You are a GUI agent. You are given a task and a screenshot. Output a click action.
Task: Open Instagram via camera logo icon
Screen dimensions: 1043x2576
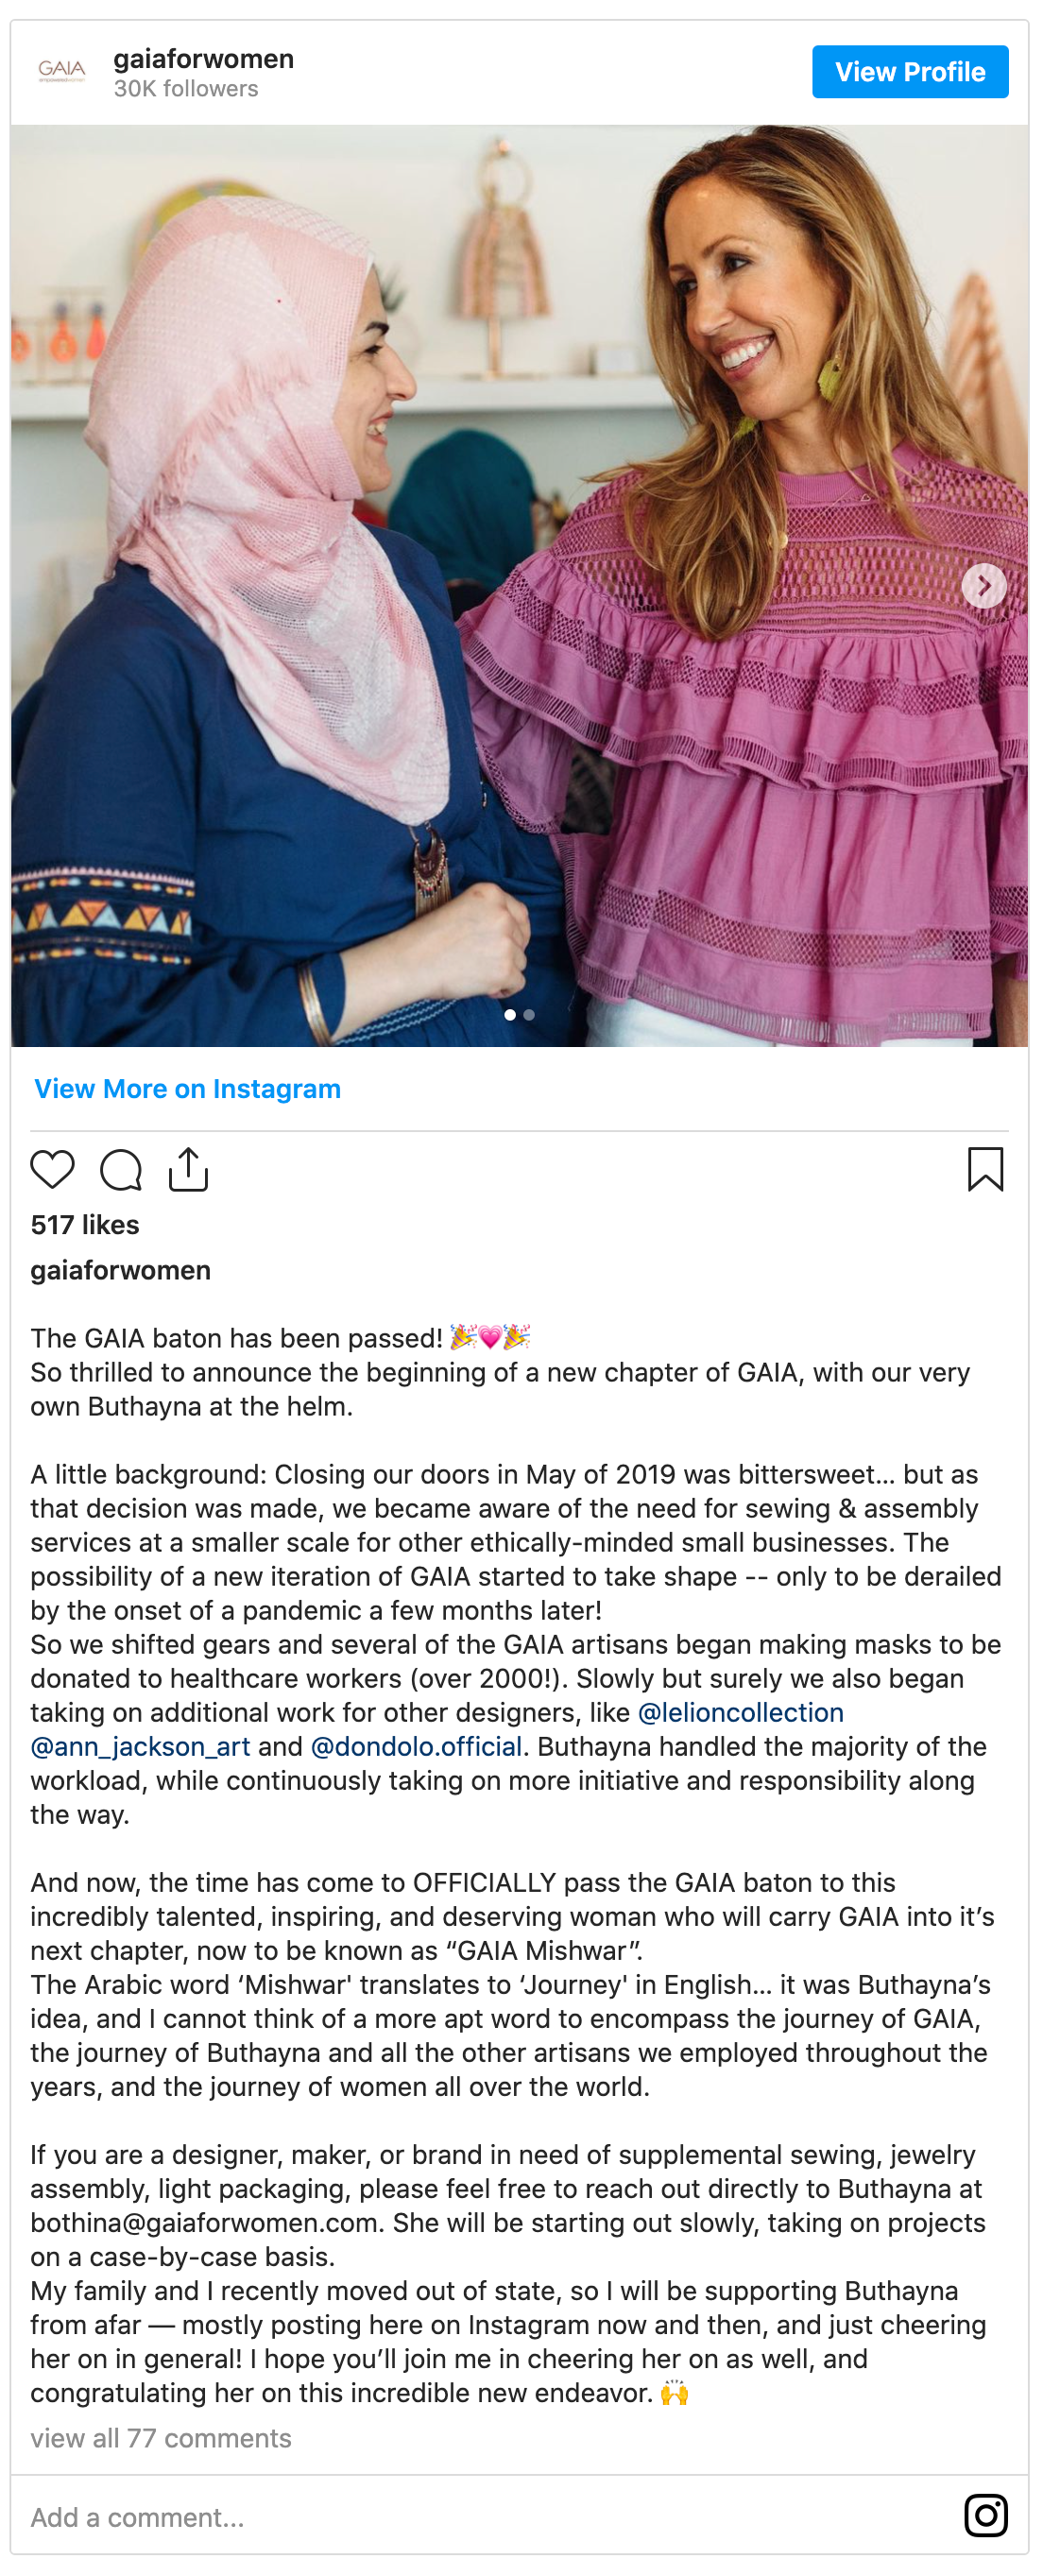point(985,2515)
